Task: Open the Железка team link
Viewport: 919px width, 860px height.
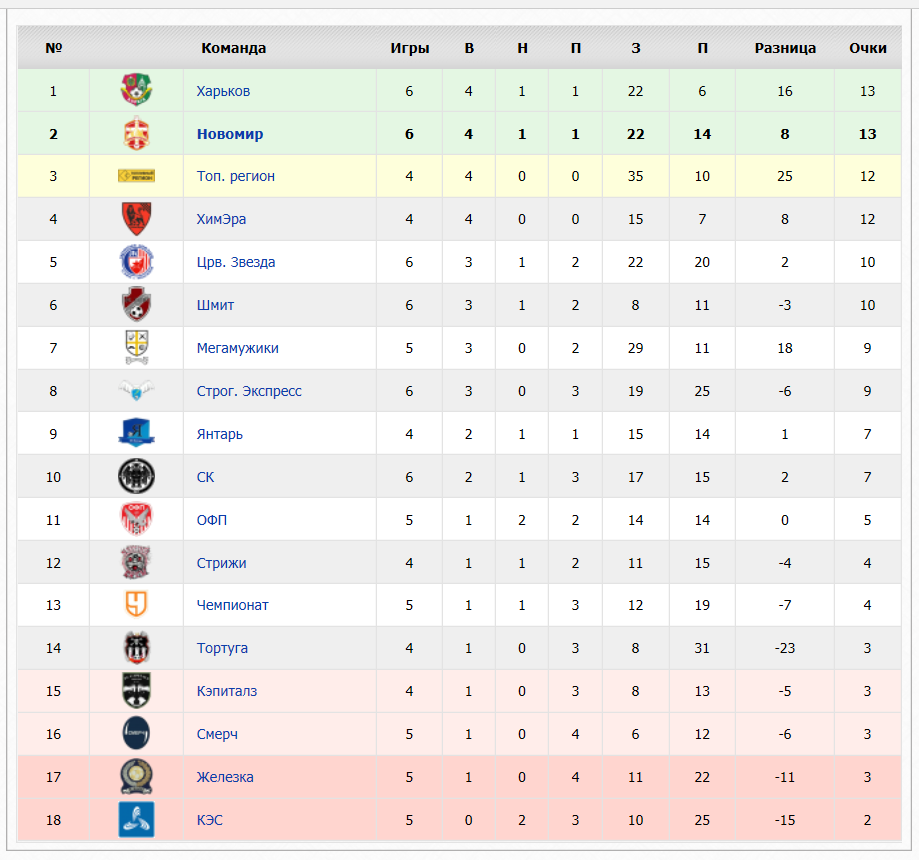Action: (225, 777)
